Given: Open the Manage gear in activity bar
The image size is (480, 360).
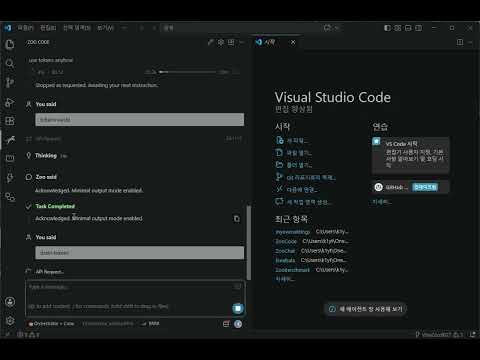Looking at the screenshot, I should coord(10,321).
